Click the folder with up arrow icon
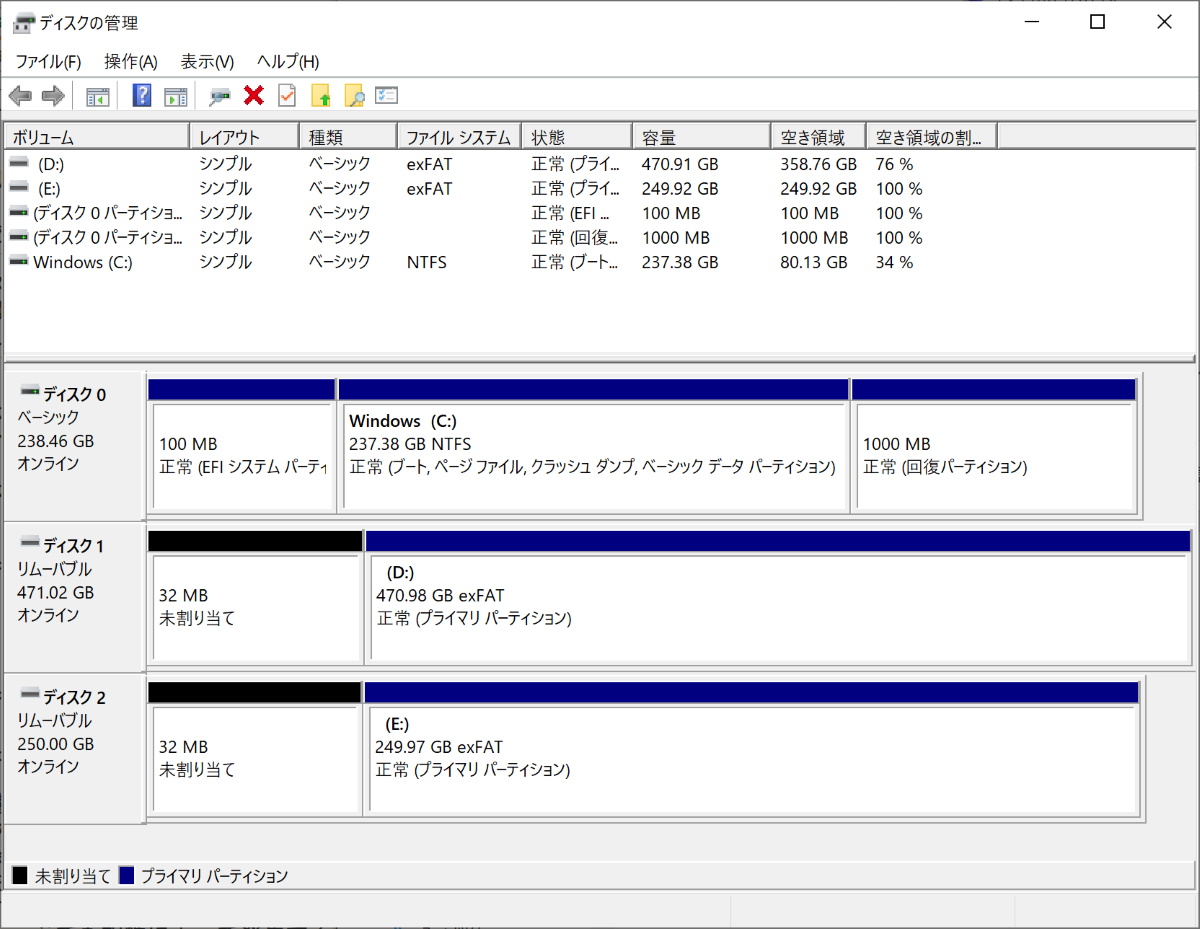The image size is (1200, 929). click(x=320, y=95)
